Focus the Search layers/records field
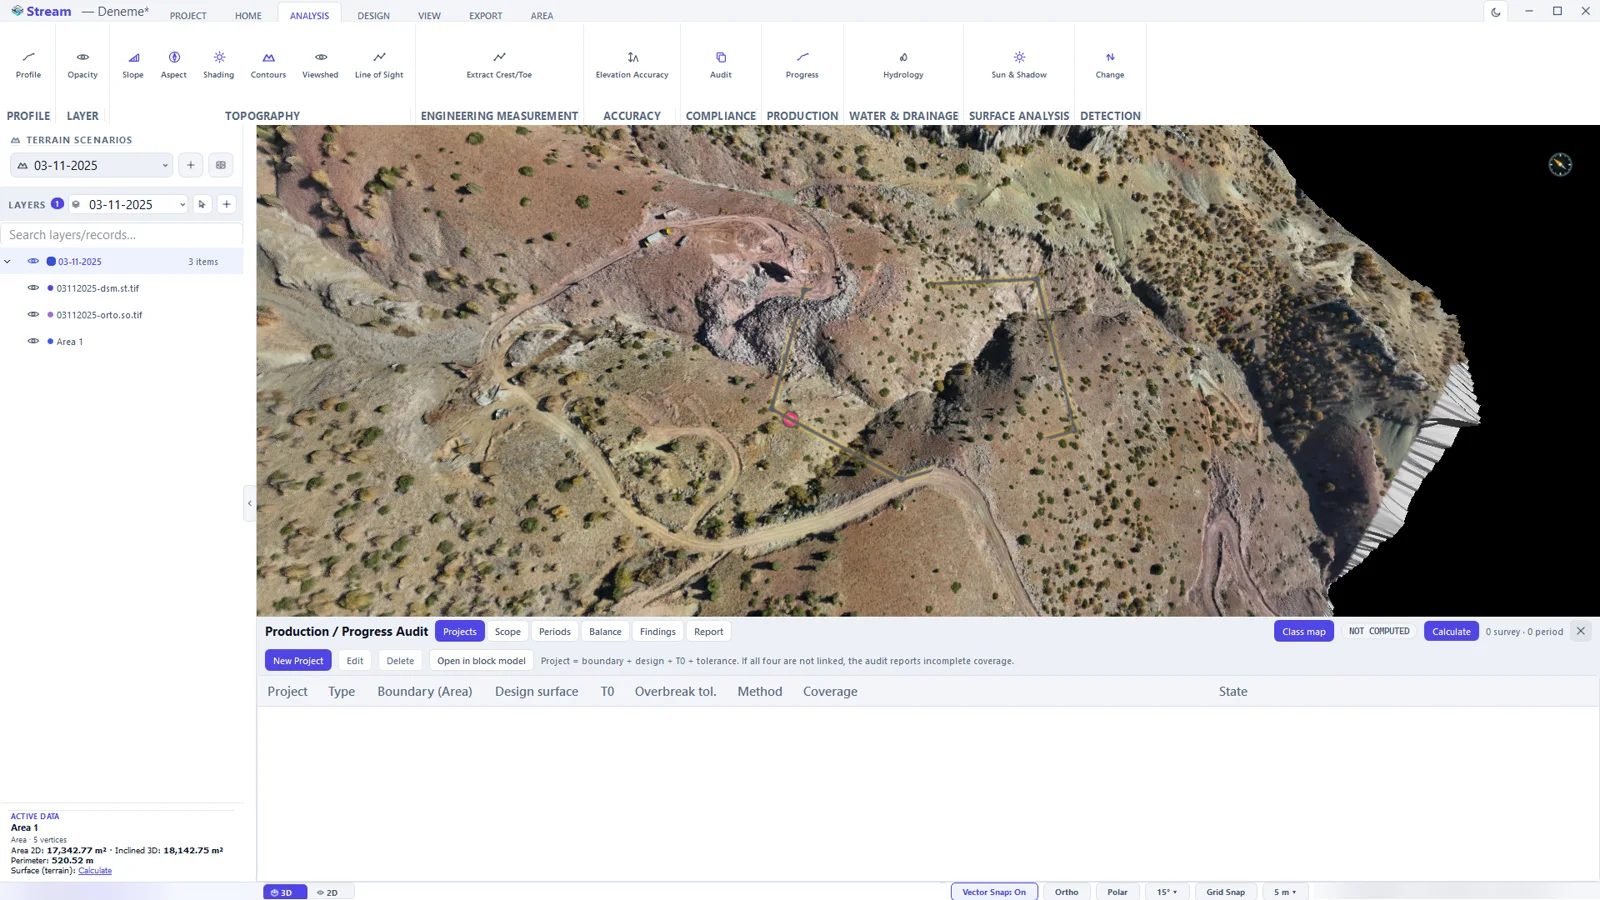Screen dimensions: 1600x900 click(x=122, y=235)
